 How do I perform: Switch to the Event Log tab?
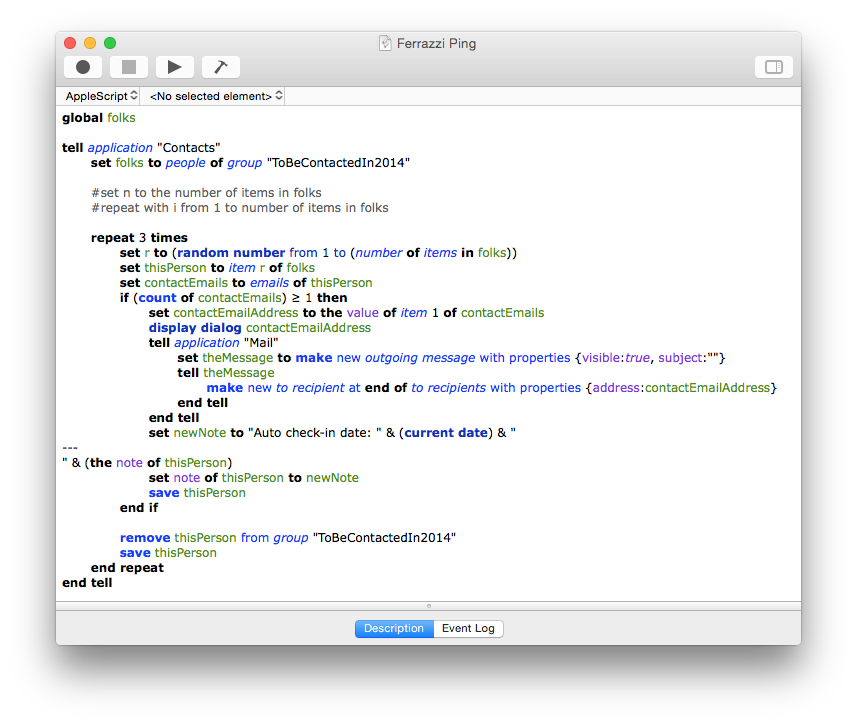point(468,629)
